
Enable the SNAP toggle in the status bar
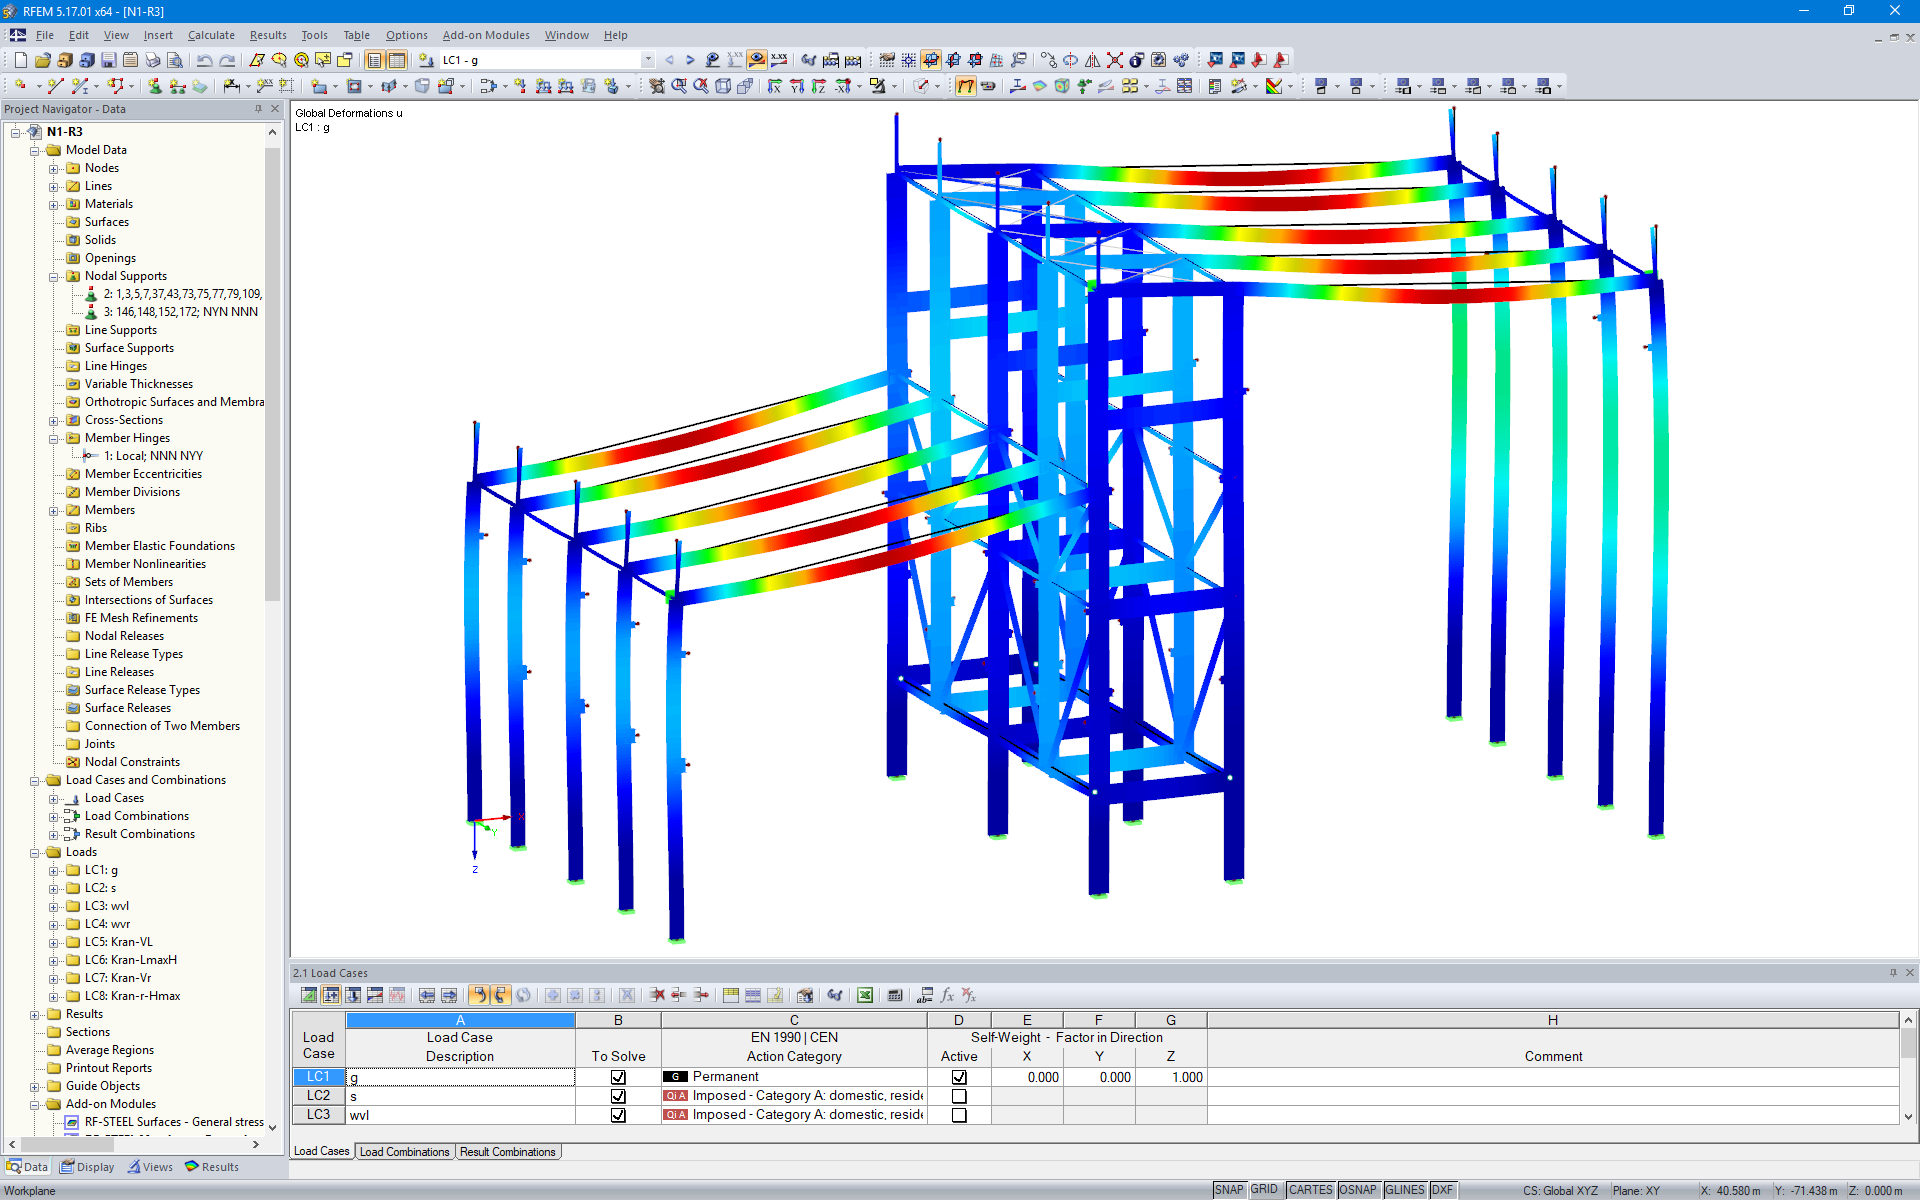1228,1189
